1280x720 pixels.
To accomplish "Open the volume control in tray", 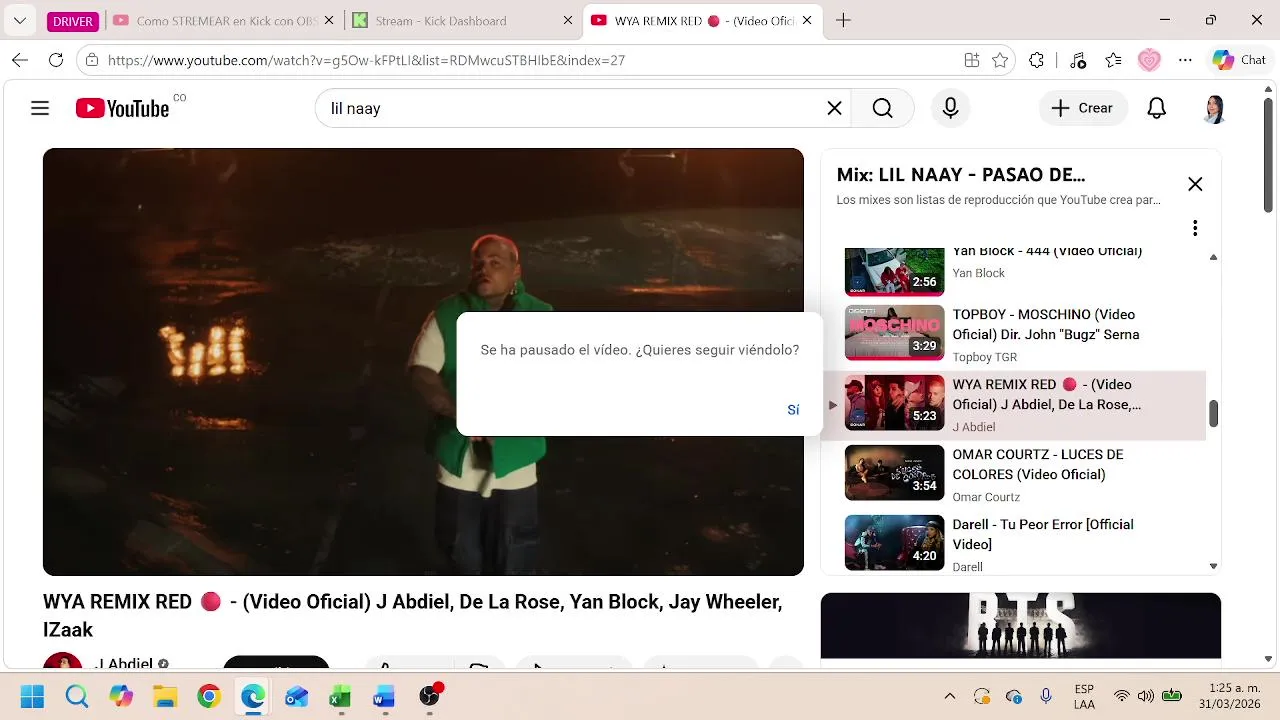I will pyautogui.click(x=1146, y=696).
